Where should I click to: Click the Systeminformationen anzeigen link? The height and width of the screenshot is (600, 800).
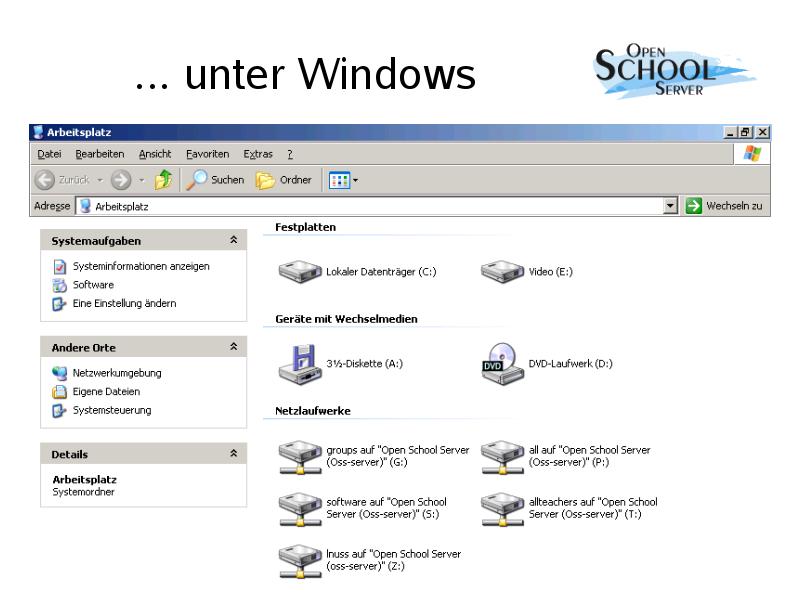[141, 266]
